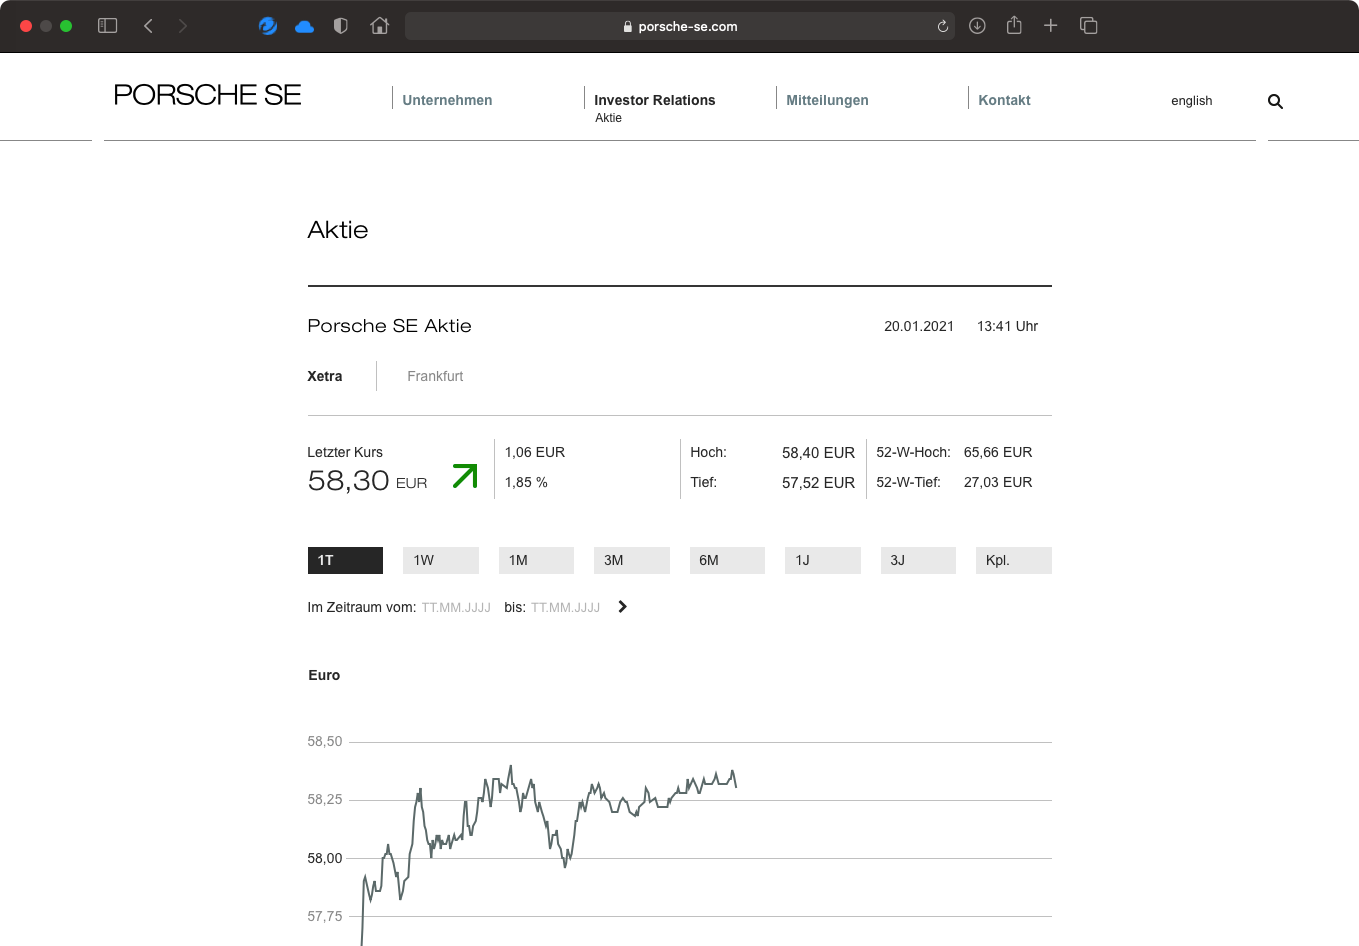Click the green upward trend arrow
The height and width of the screenshot is (946, 1359).
[465, 476]
